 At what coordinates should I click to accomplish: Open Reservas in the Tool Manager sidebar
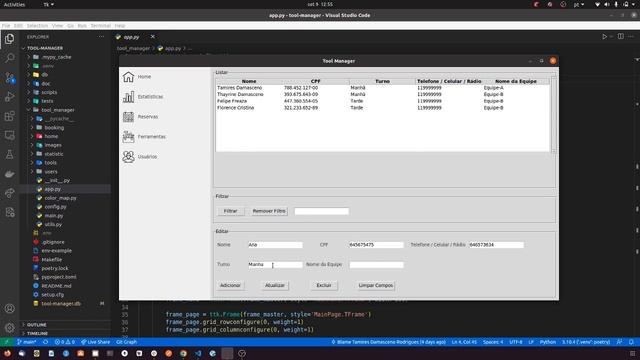[x=140, y=117]
